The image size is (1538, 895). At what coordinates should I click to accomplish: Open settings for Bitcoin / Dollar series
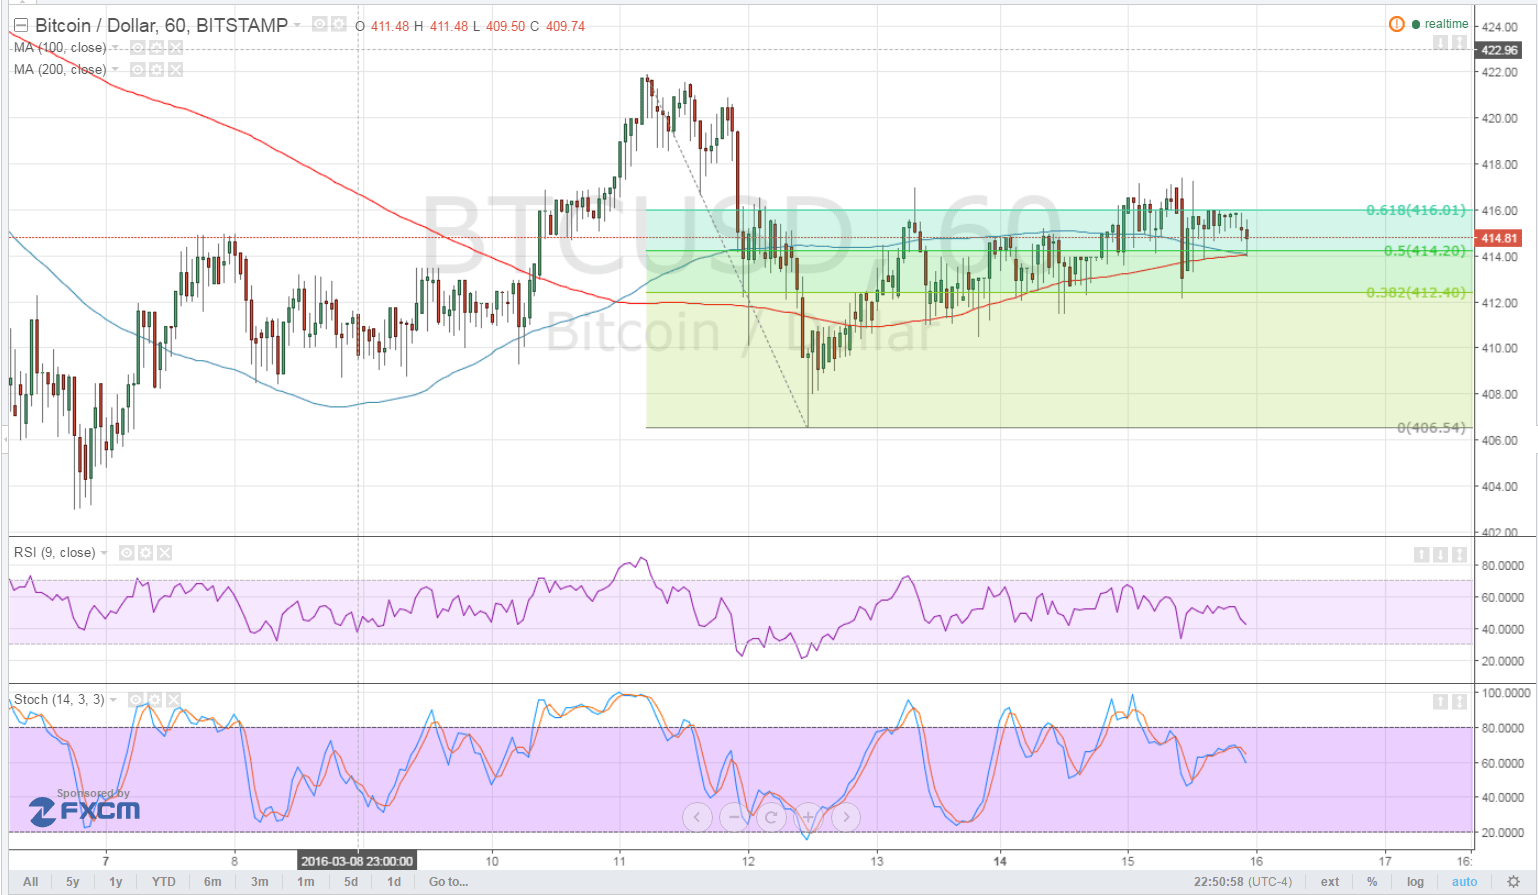point(339,24)
